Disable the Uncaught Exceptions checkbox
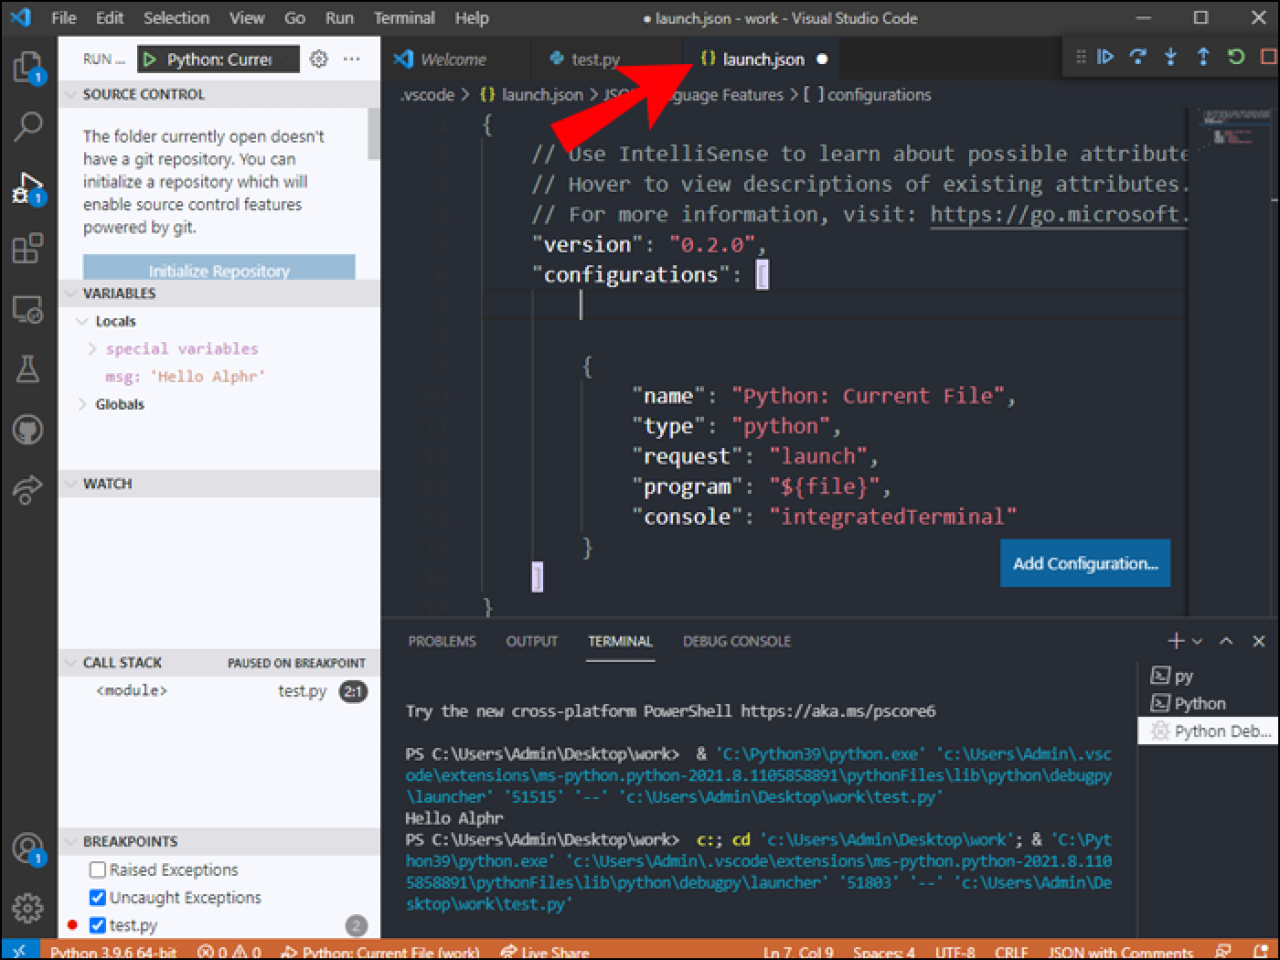 pos(97,897)
